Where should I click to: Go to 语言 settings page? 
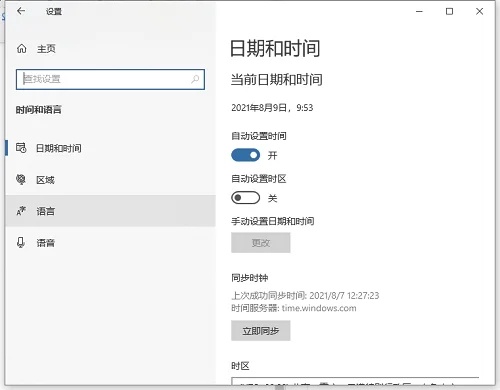[110, 211]
